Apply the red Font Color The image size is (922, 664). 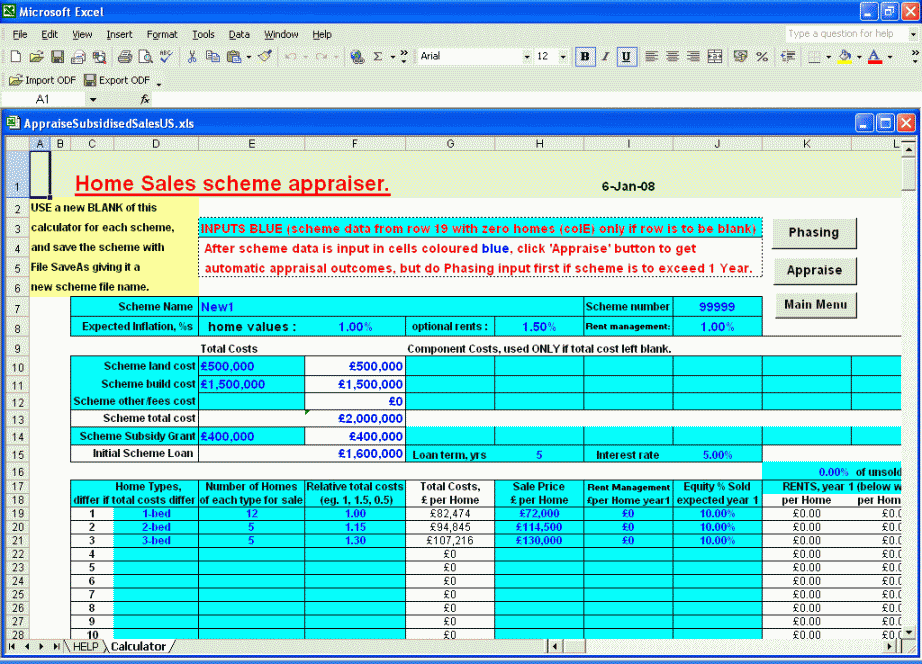pyautogui.click(x=875, y=56)
